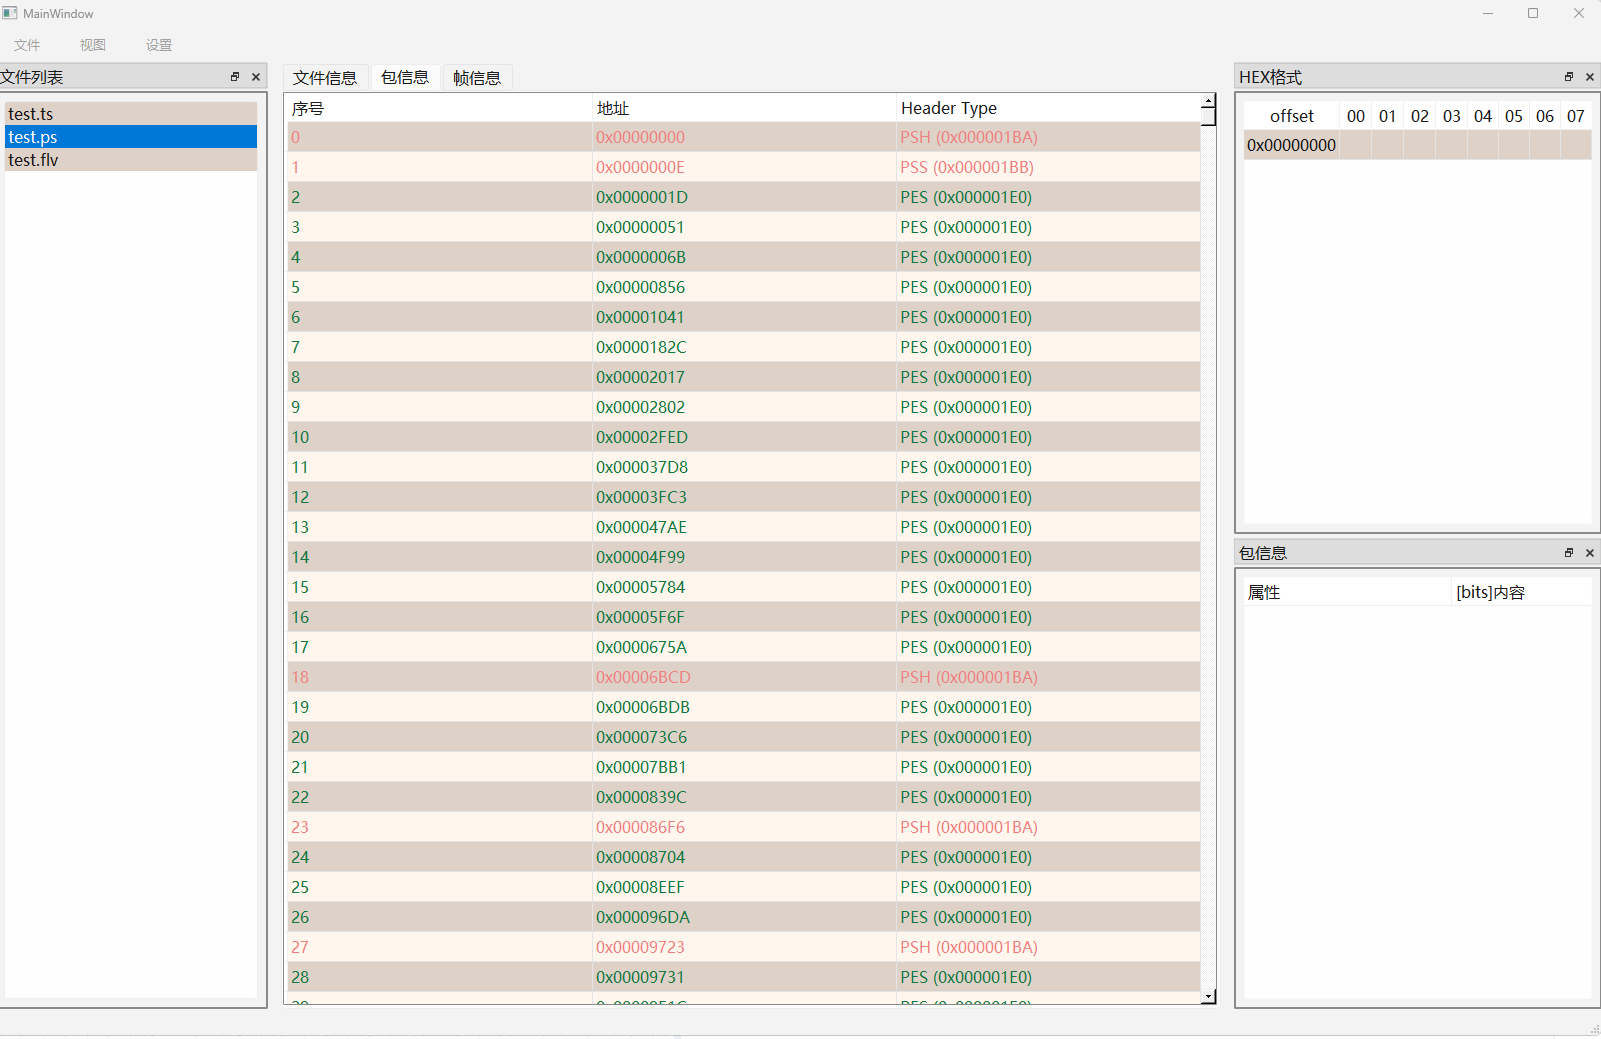Click the 序号 column header

(439, 108)
